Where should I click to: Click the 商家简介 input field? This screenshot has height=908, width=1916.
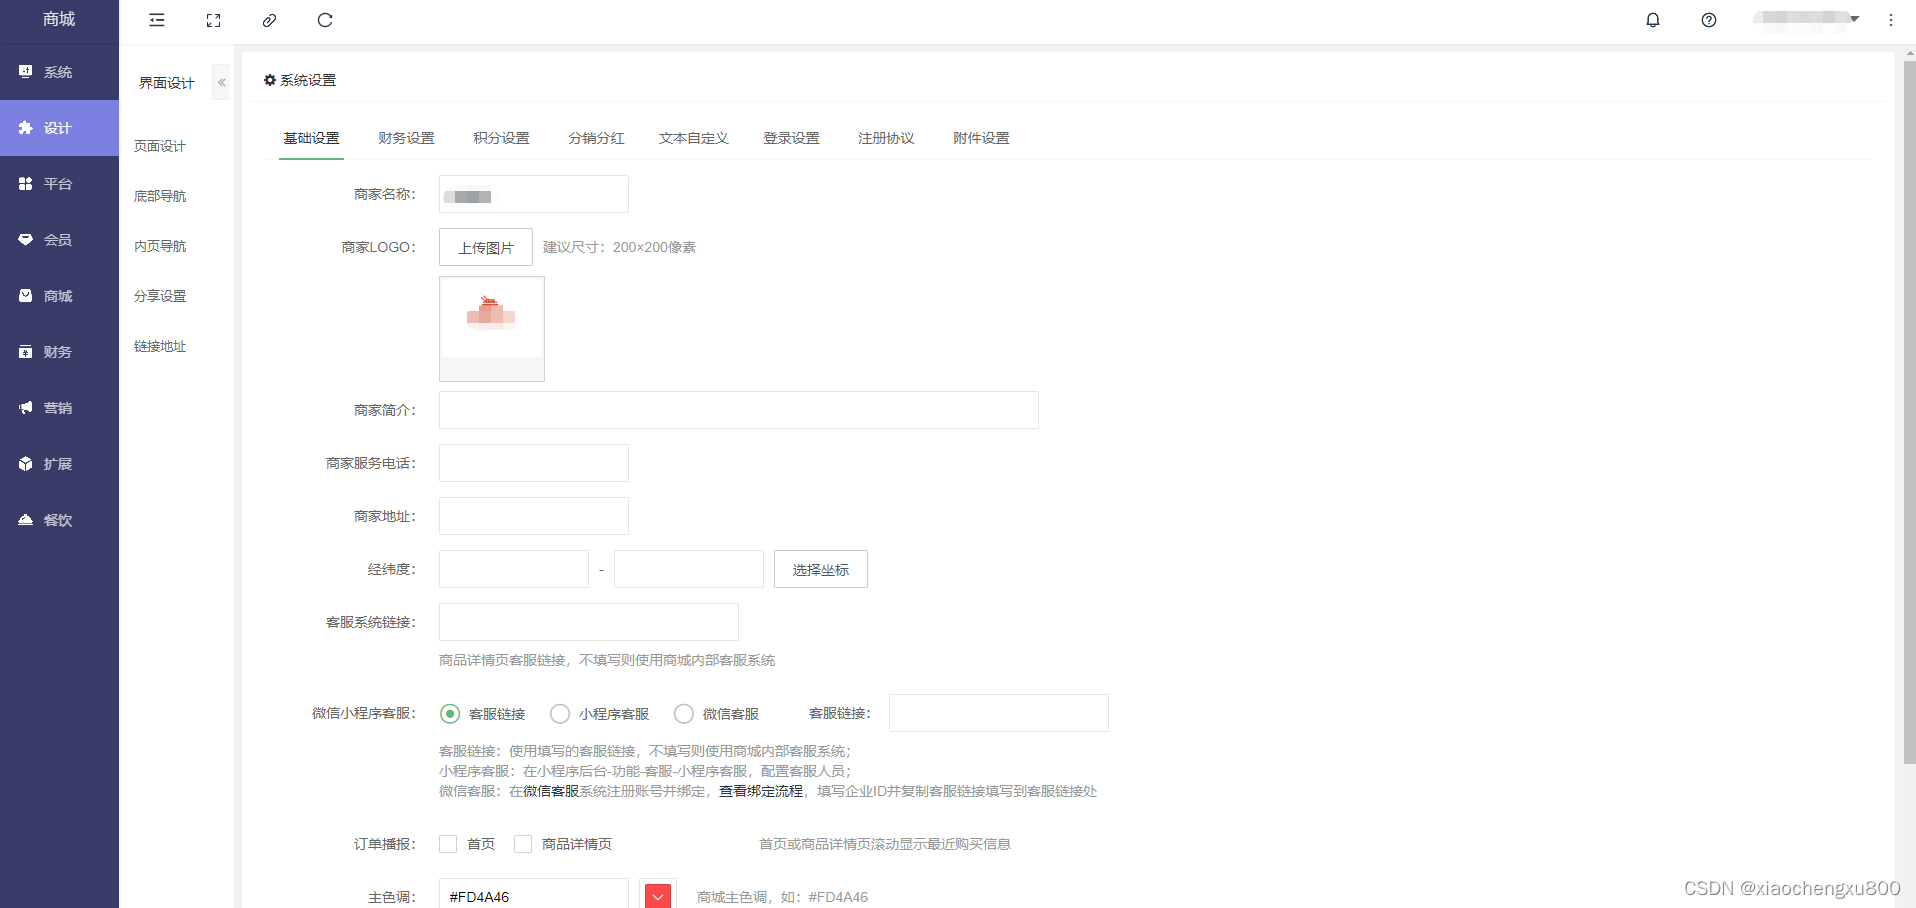tap(739, 410)
